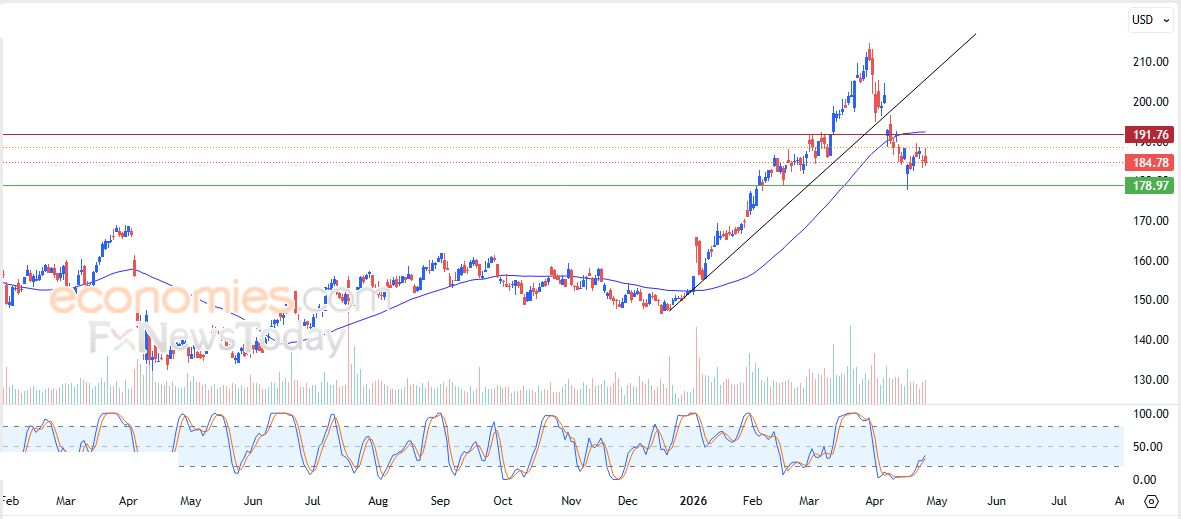Click the 2026 year label on time axis

coord(692,500)
